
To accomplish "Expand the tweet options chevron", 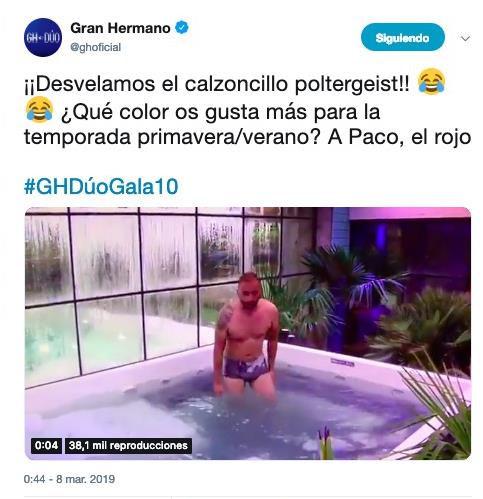I will click(x=465, y=38).
